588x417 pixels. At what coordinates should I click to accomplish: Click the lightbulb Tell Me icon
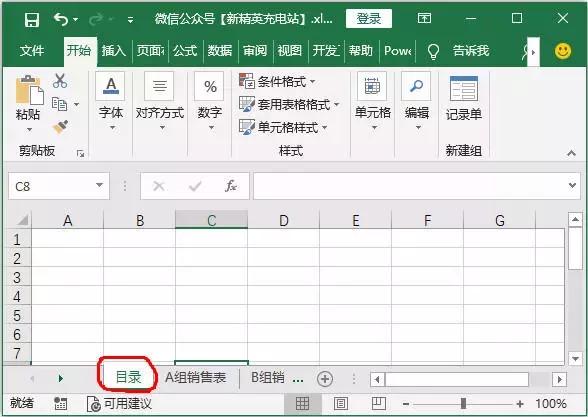coord(434,51)
